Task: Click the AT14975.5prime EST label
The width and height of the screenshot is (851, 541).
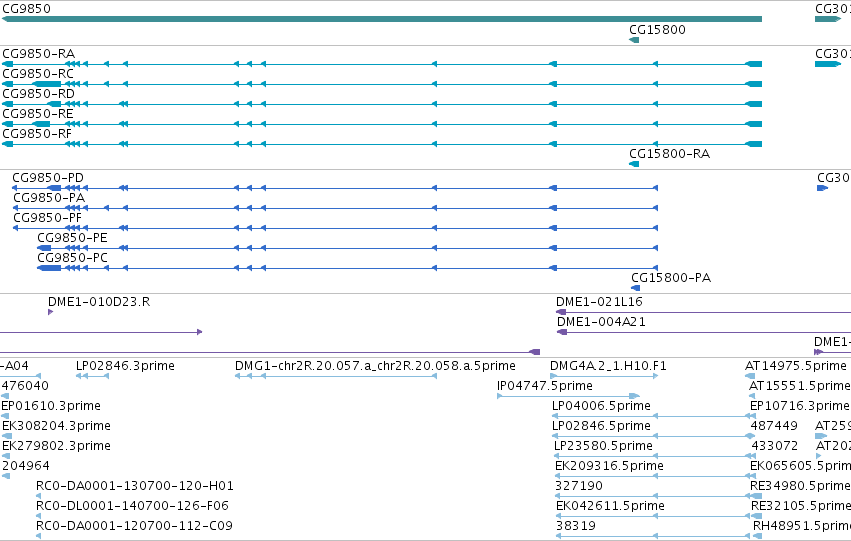Action: coord(796,366)
